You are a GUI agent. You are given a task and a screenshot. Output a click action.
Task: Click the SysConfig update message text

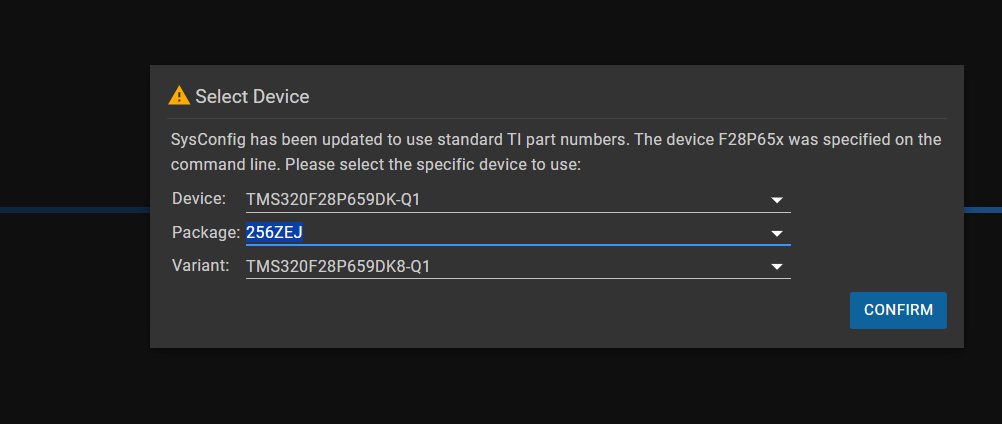pyautogui.click(x=556, y=152)
